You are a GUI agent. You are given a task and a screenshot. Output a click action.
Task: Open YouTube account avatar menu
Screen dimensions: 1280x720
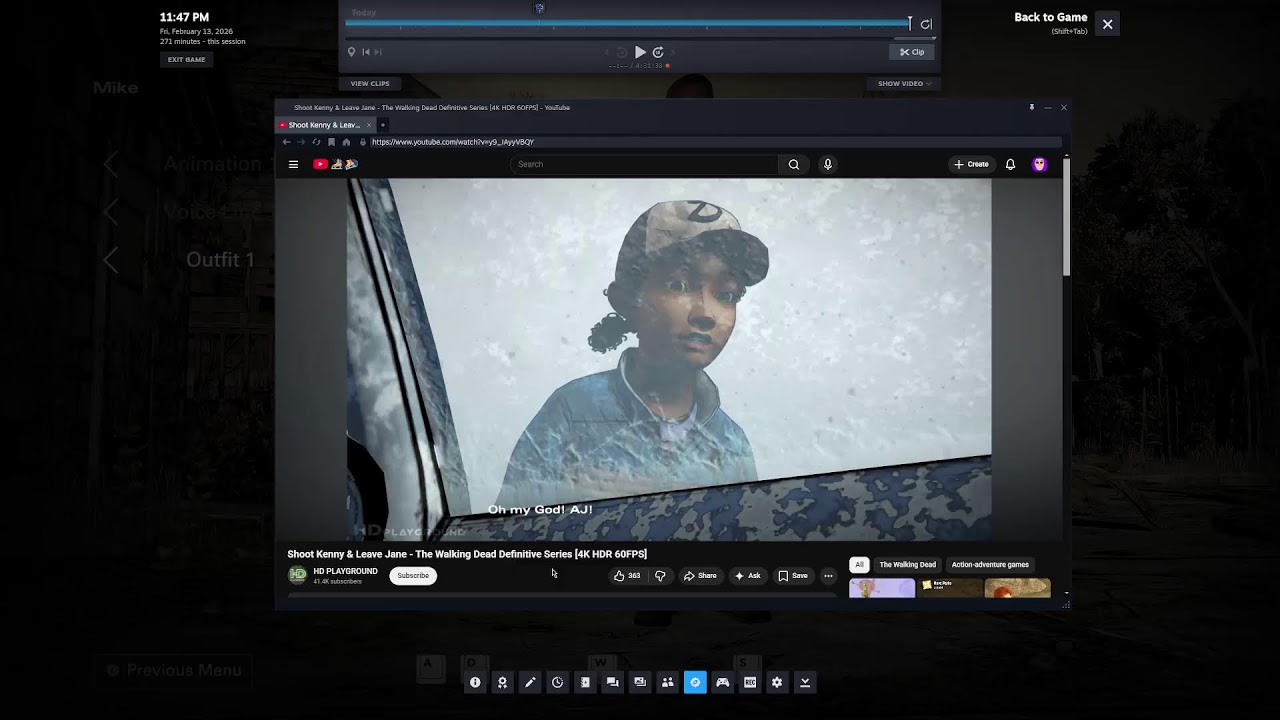tap(1040, 164)
